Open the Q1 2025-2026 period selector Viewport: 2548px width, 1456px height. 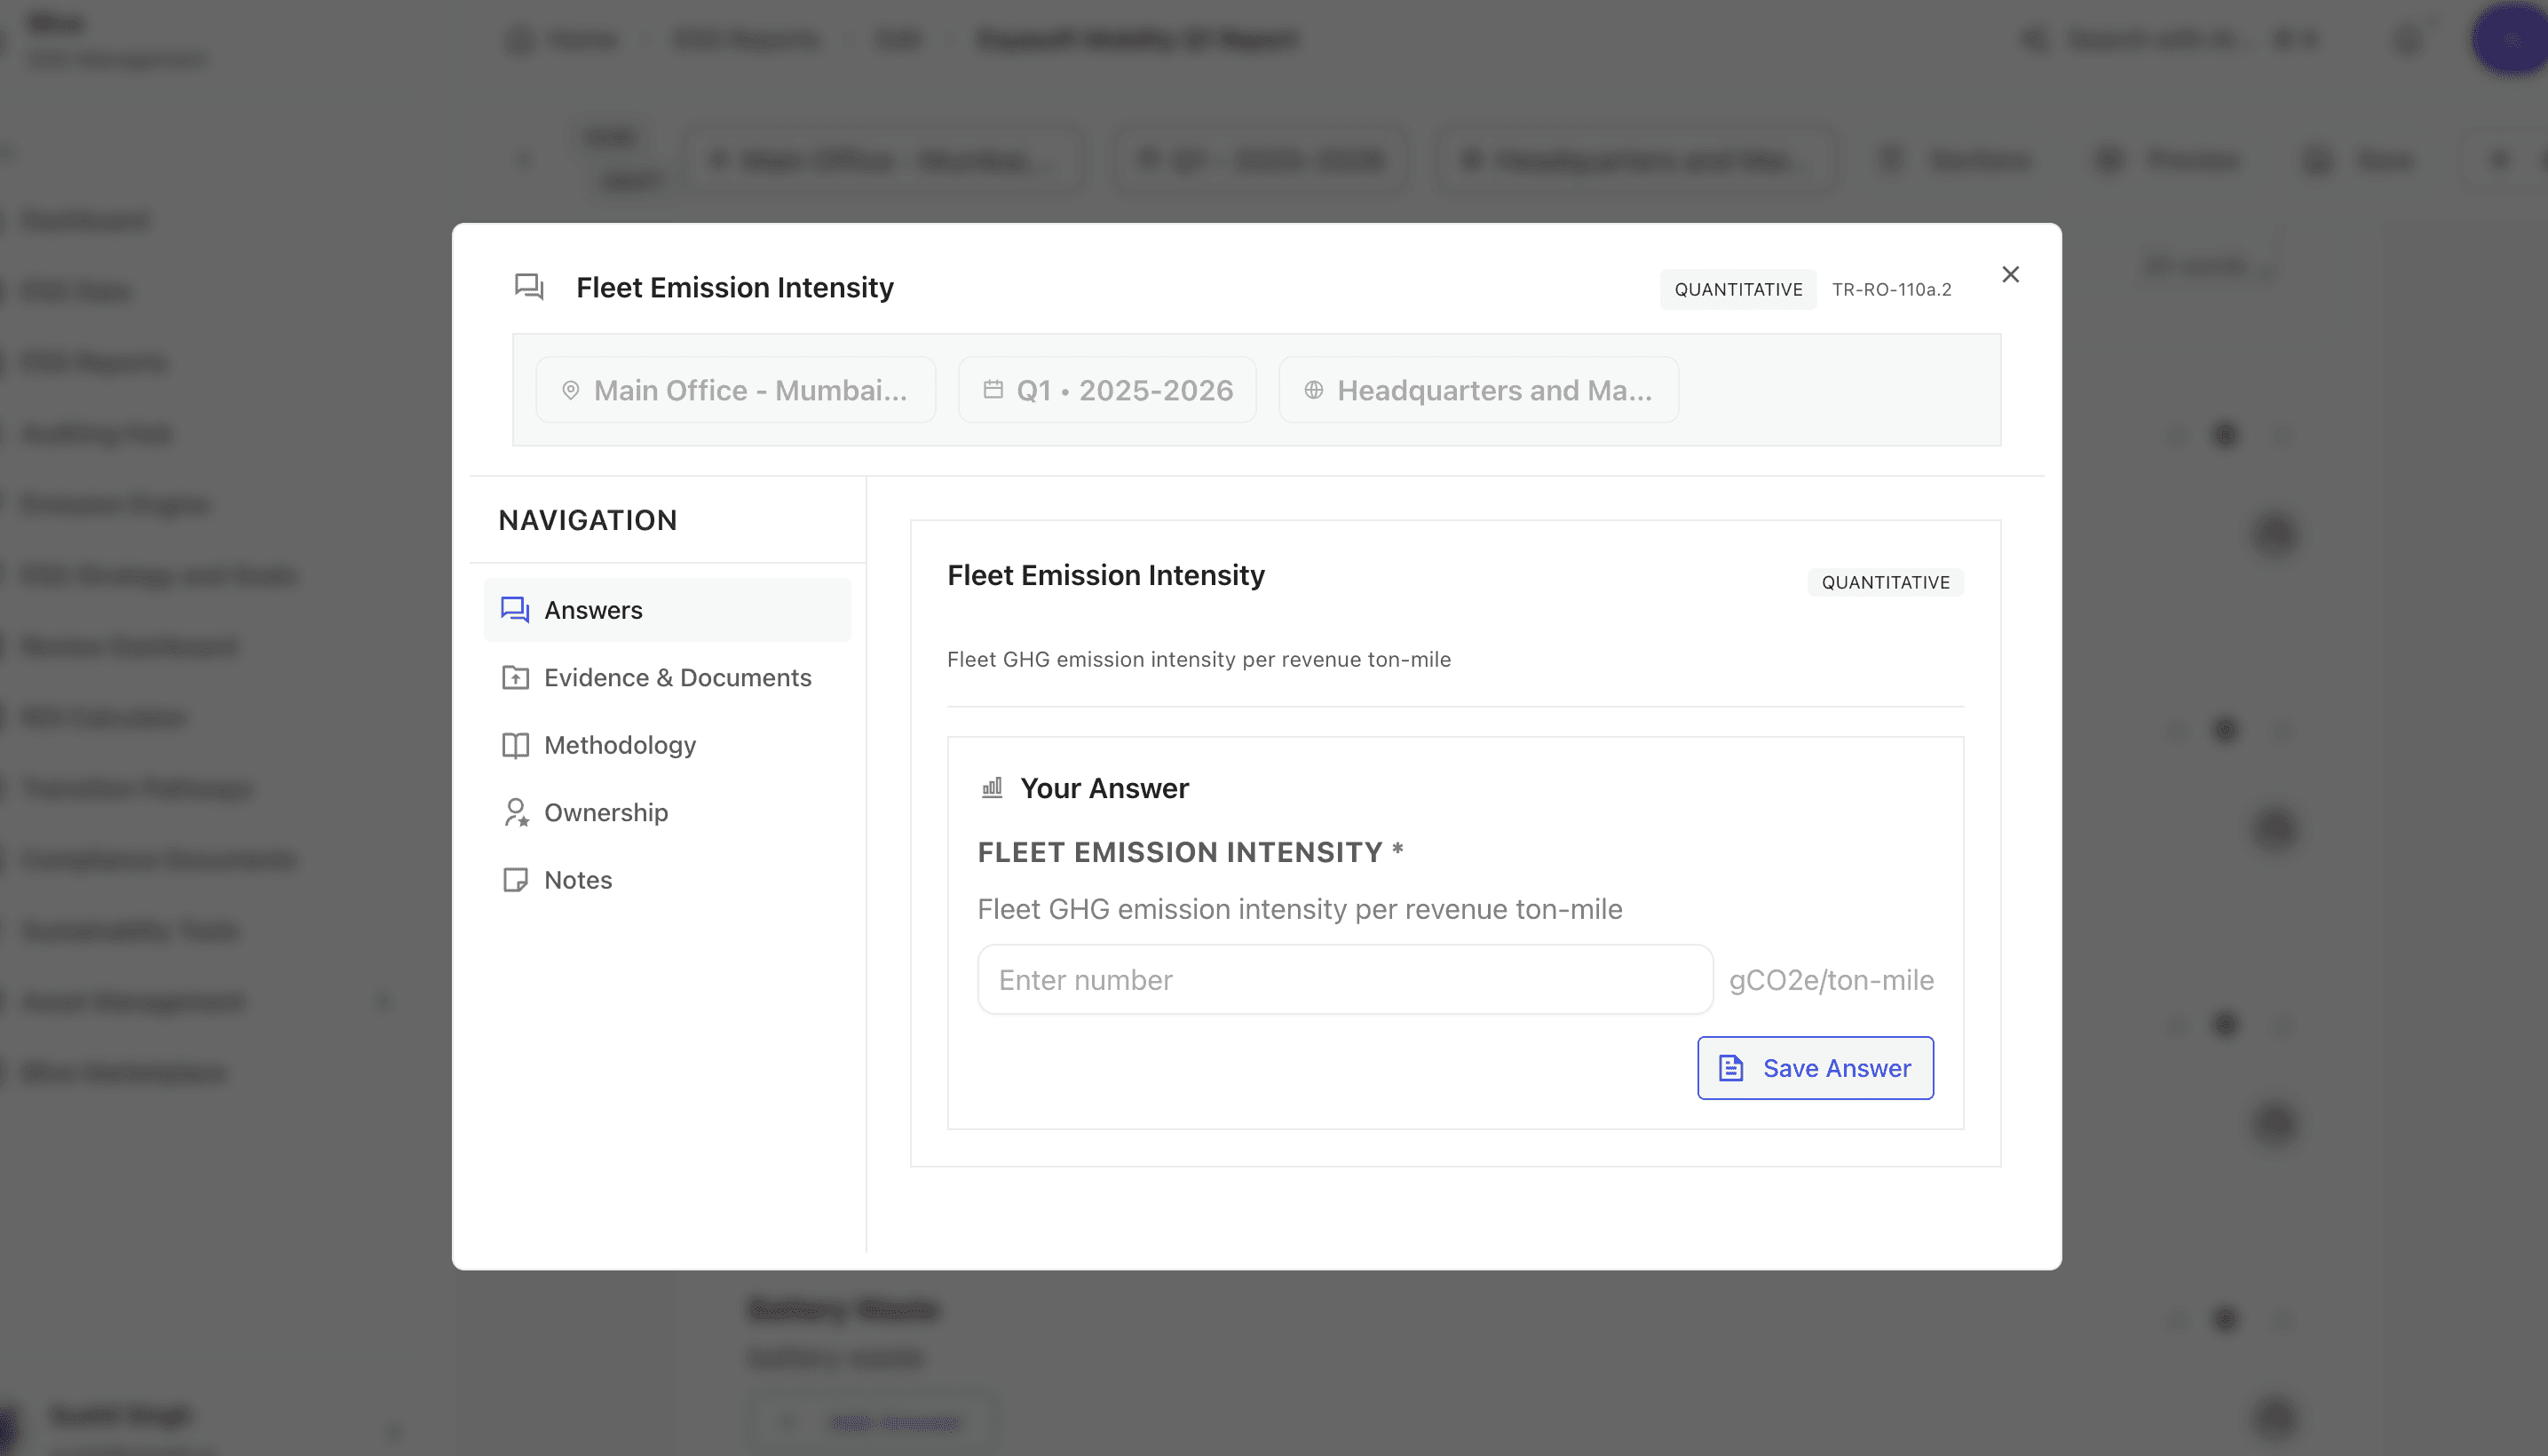click(x=1107, y=390)
